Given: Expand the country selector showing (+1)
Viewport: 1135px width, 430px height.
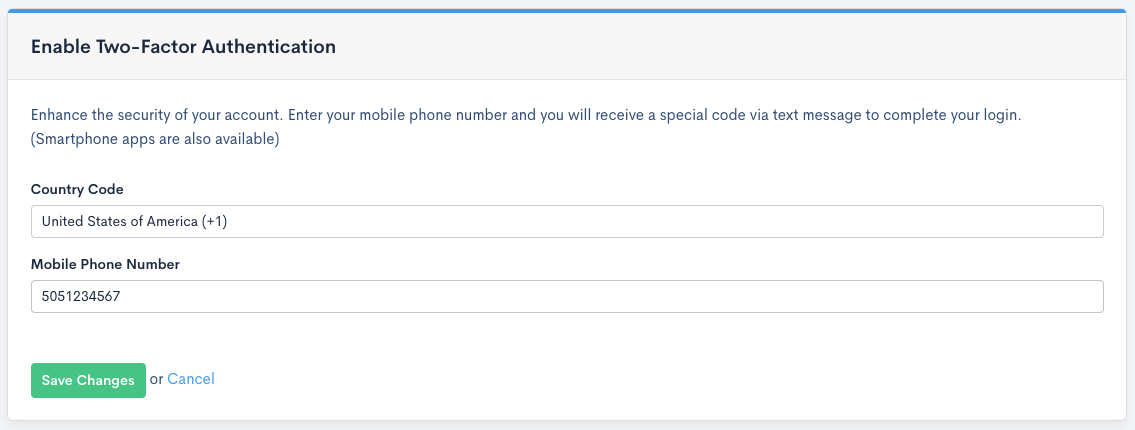Looking at the screenshot, I should [566, 222].
